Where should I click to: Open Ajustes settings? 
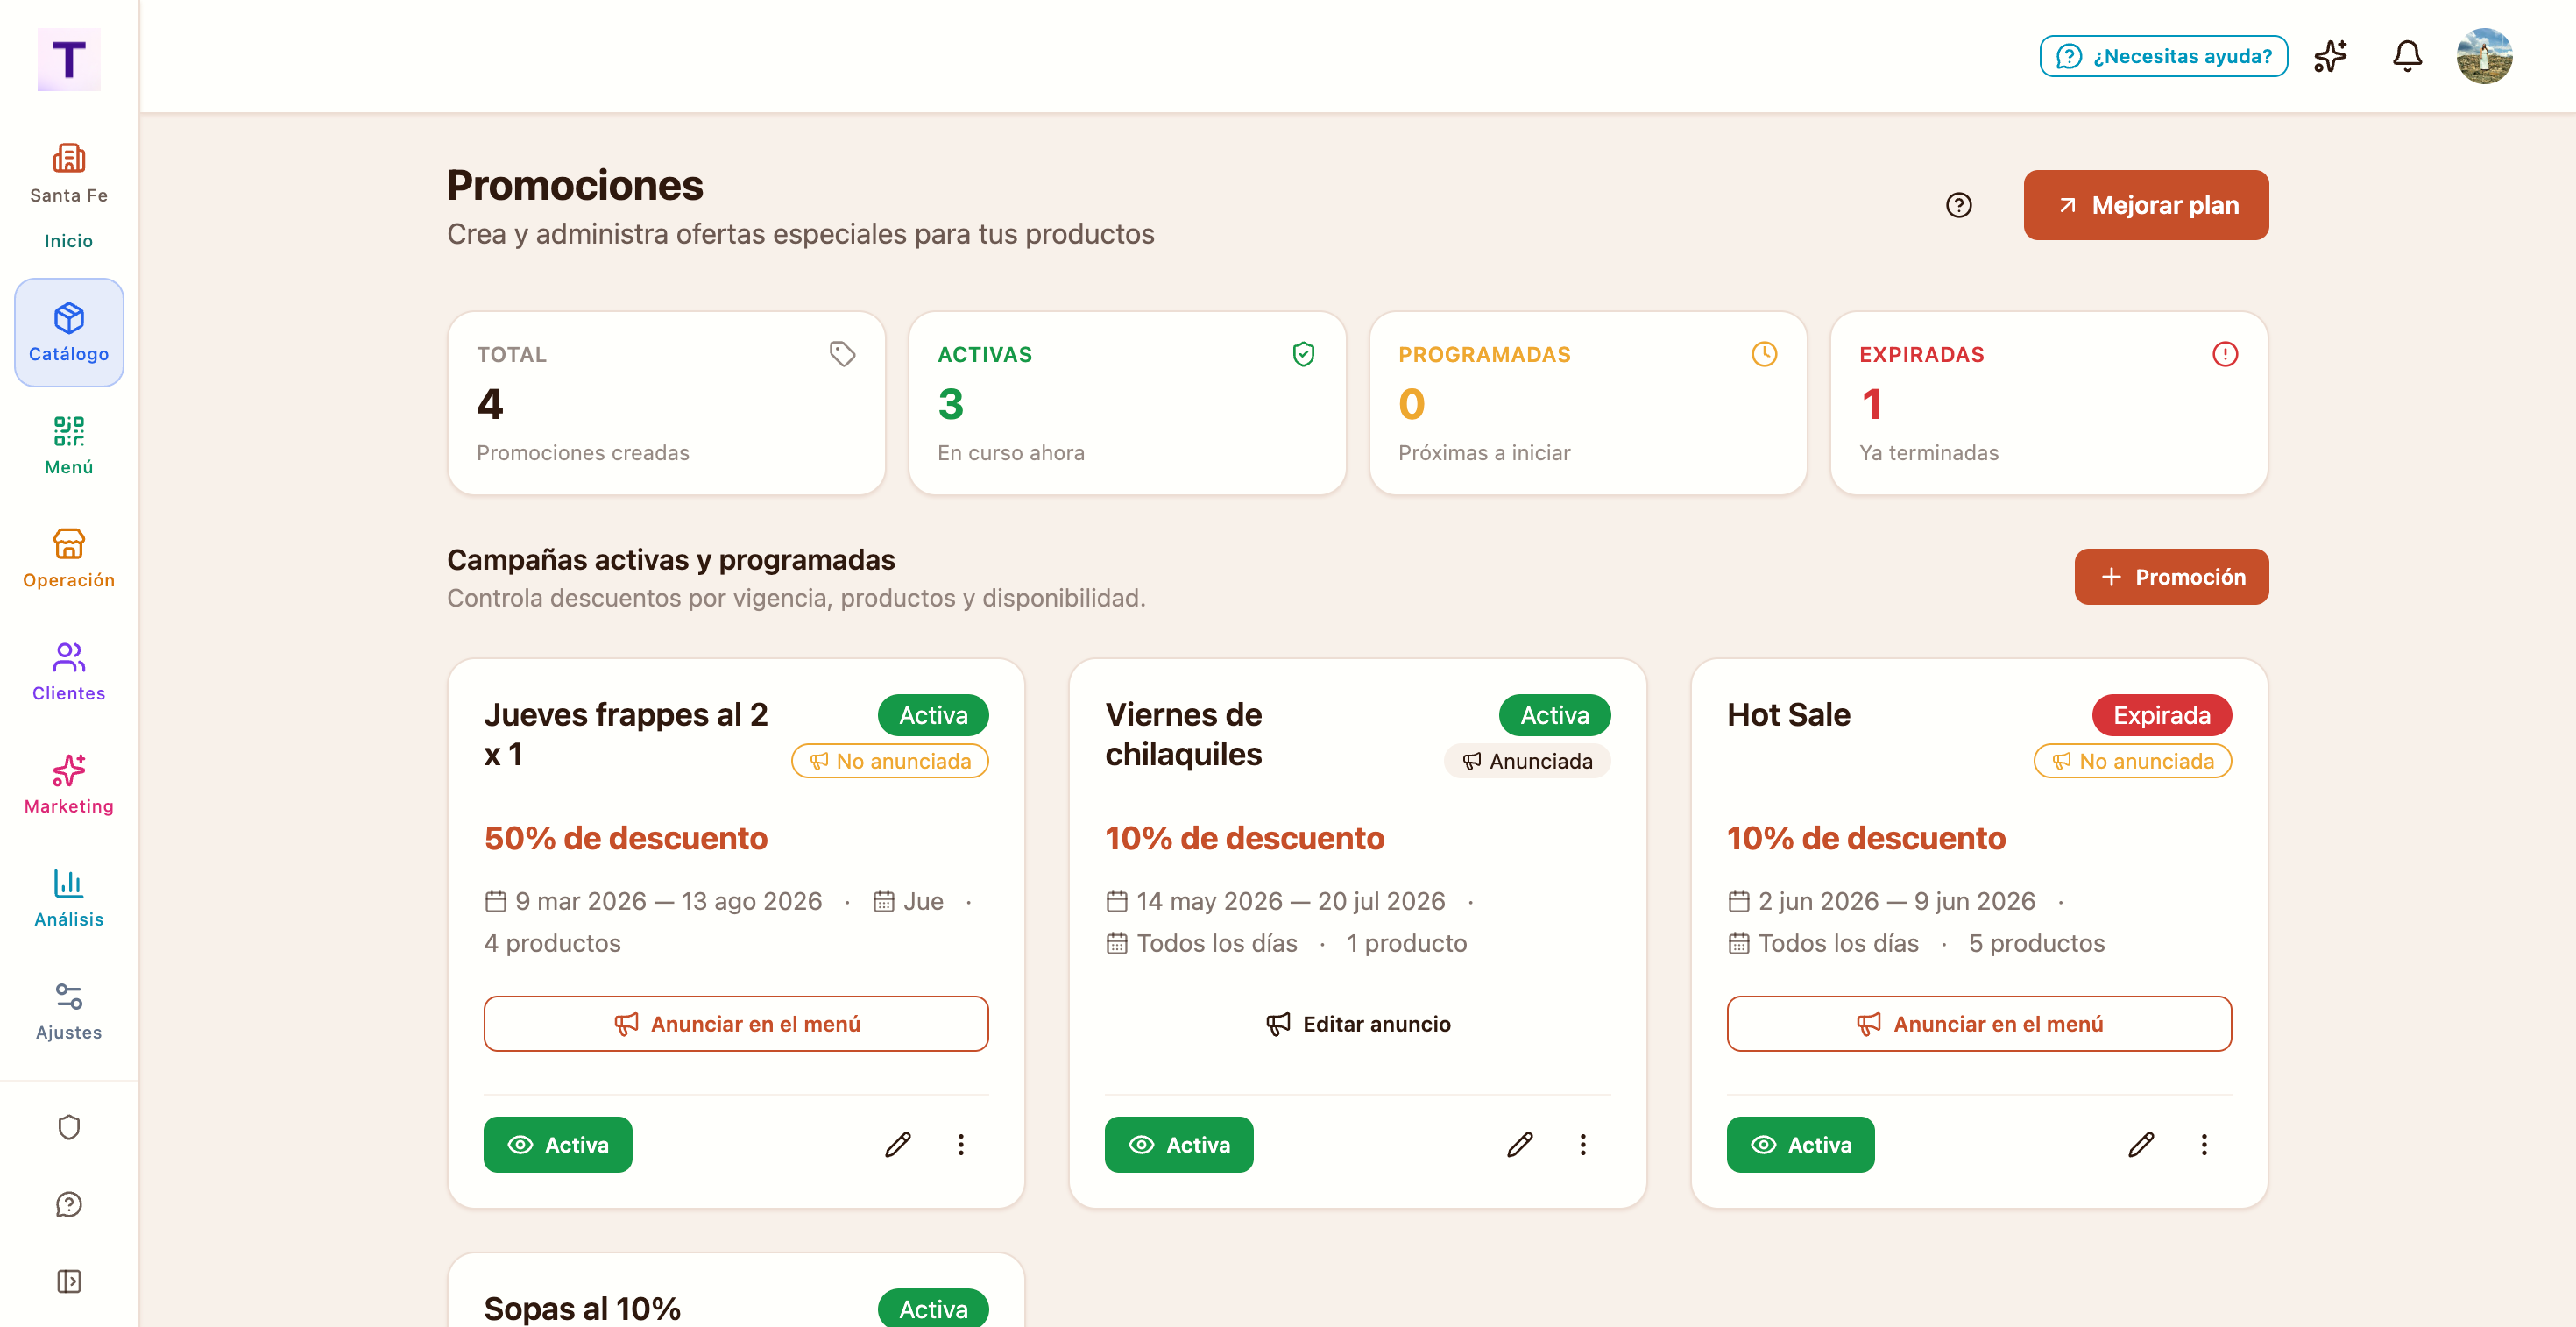[x=68, y=1011]
